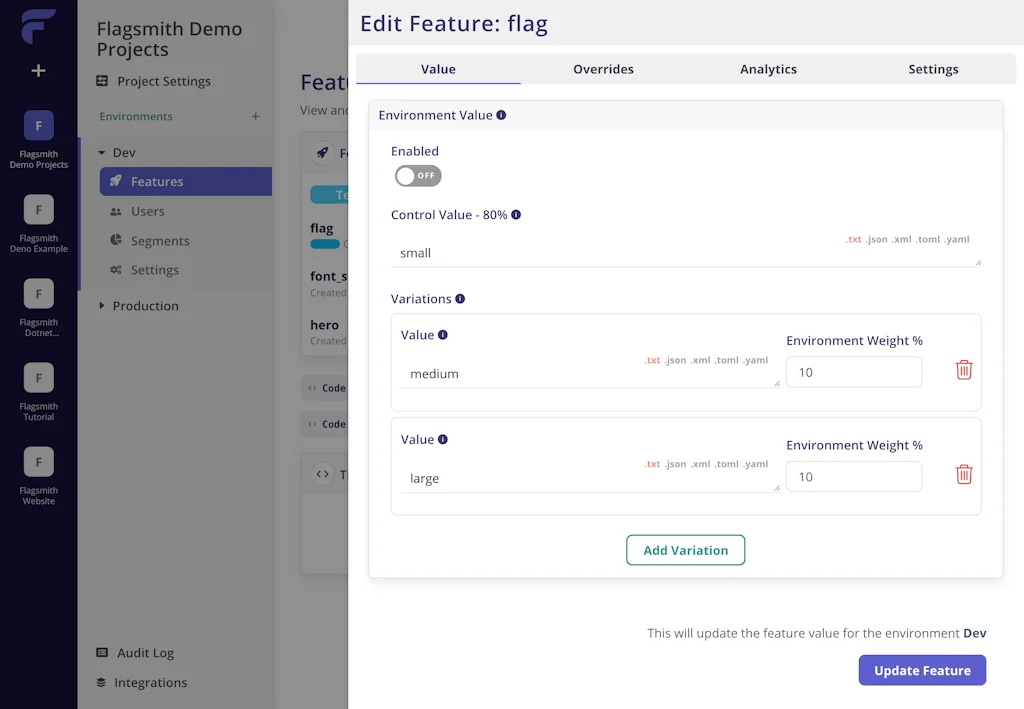Delete the medium variation with trash icon
The height and width of the screenshot is (709, 1024).
[x=963, y=370]
